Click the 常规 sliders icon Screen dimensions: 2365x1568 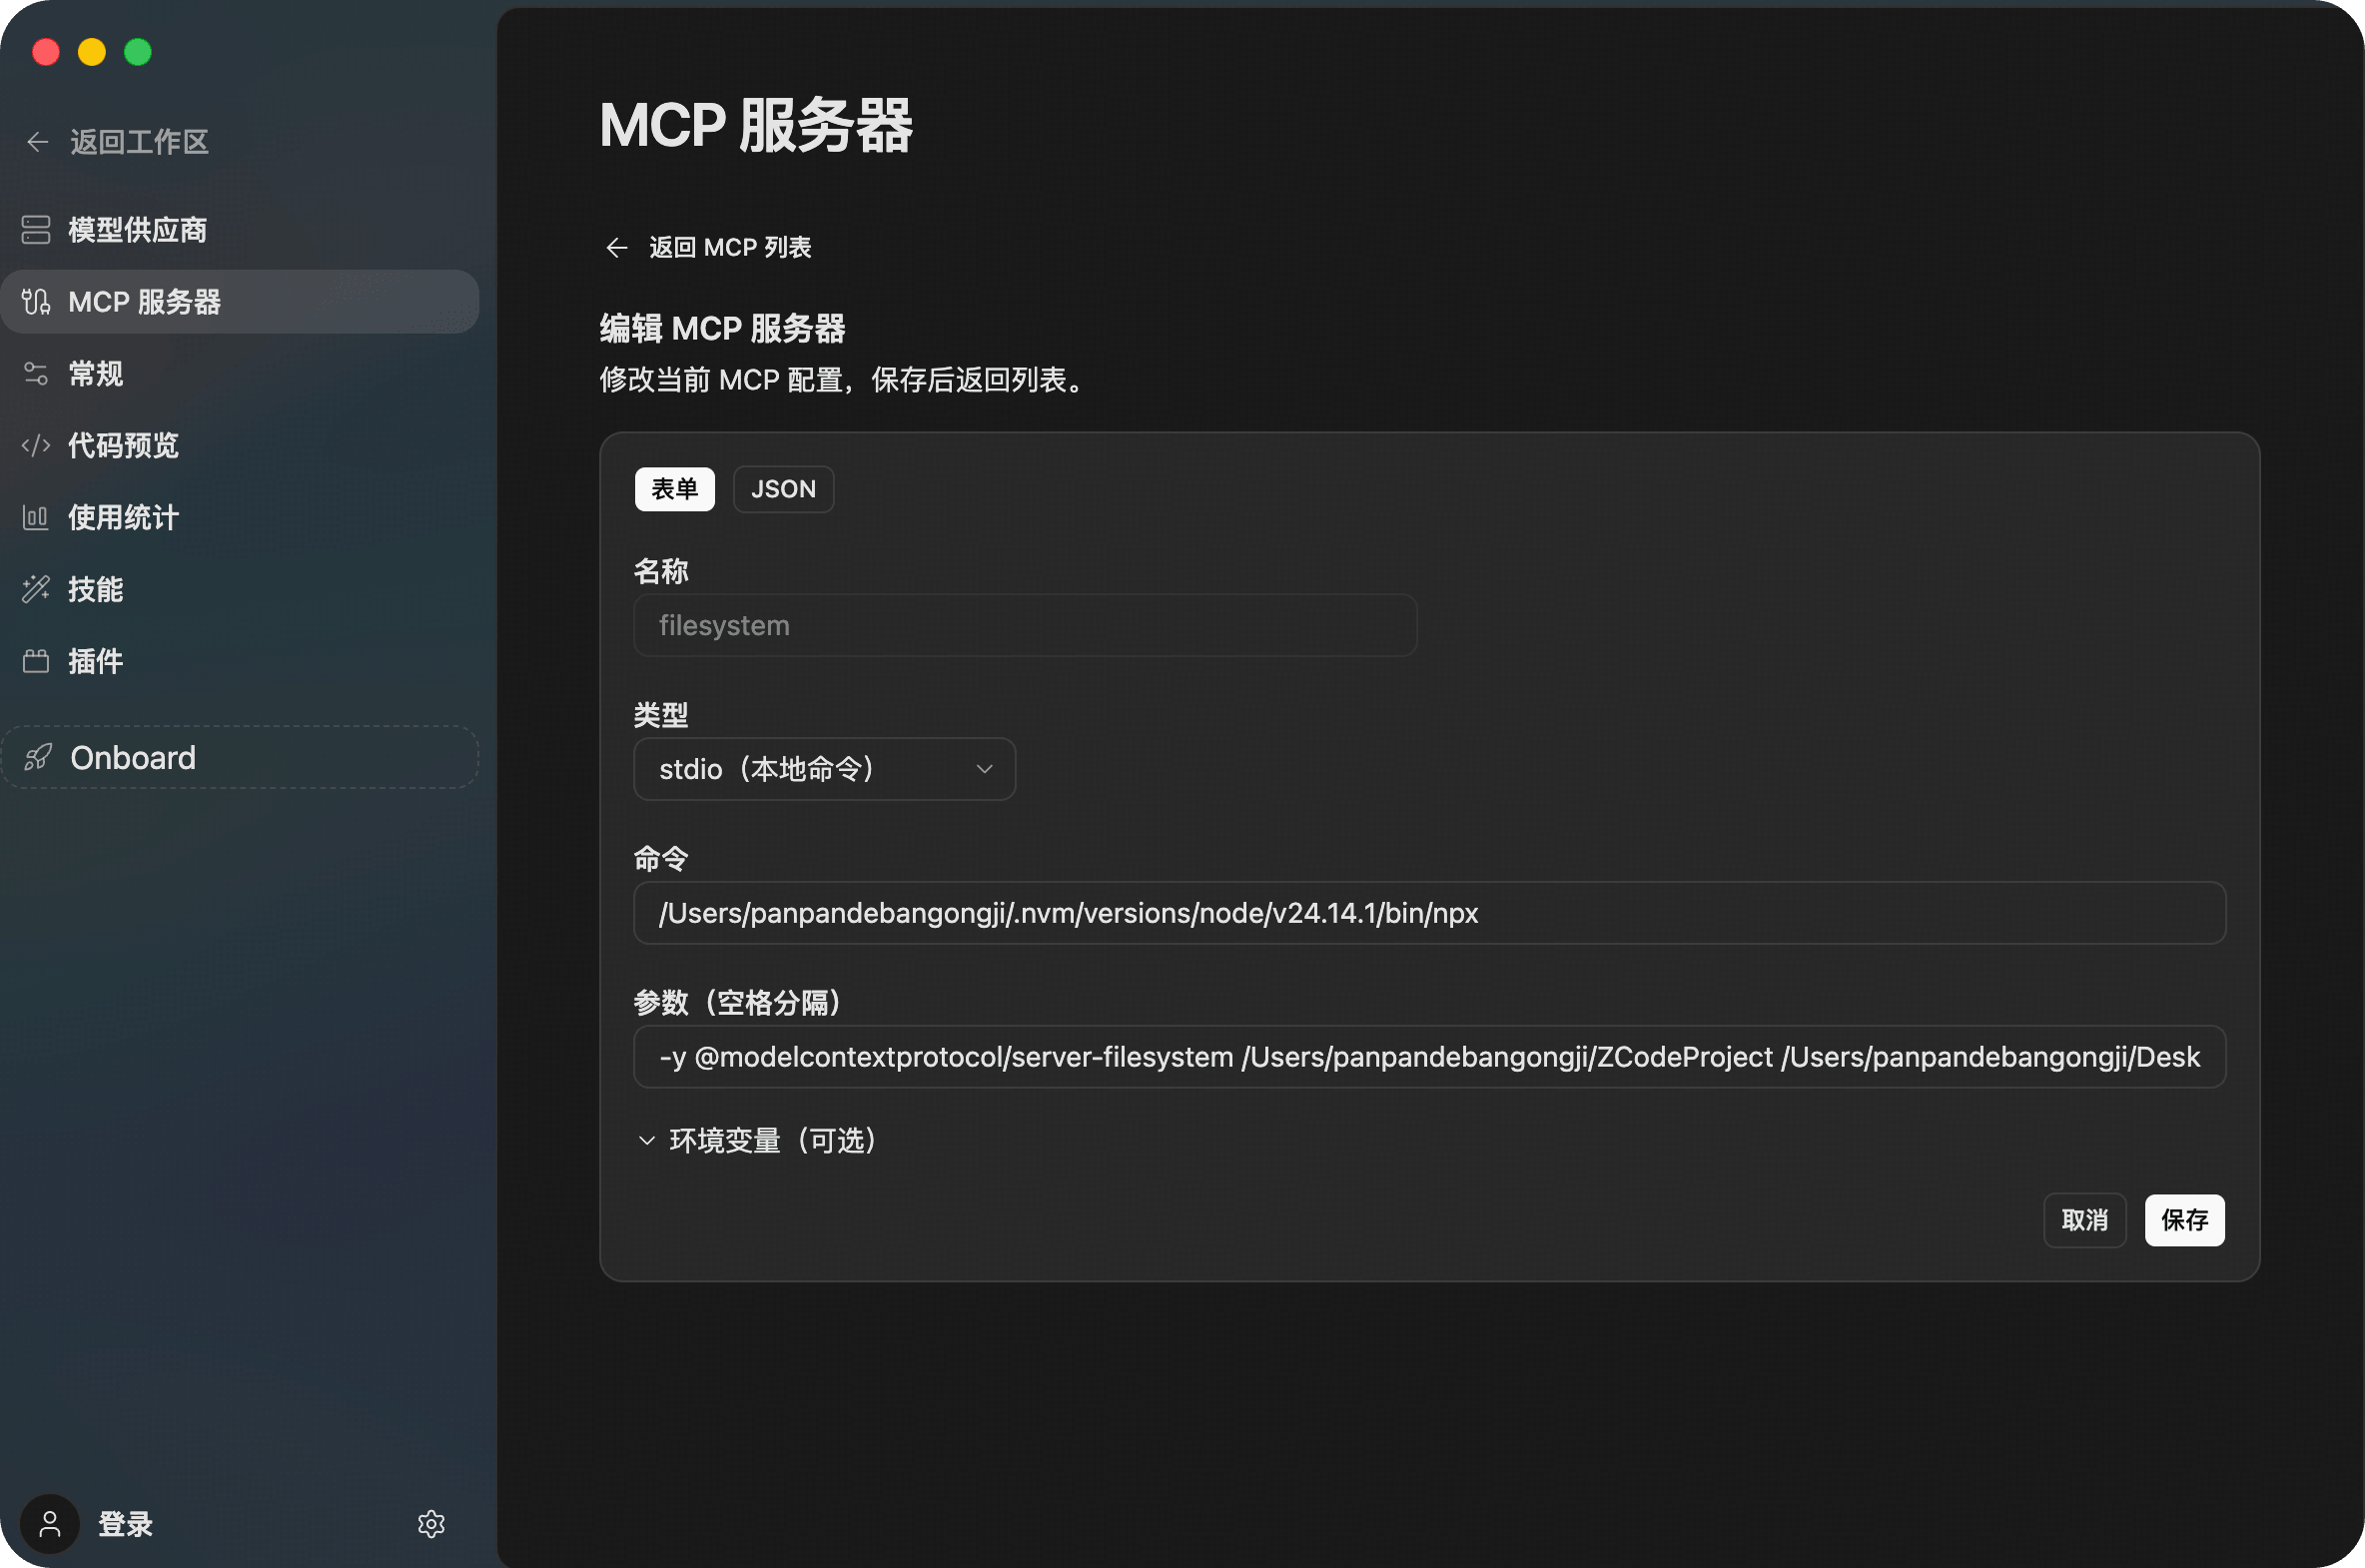click(x=36, y=374)
